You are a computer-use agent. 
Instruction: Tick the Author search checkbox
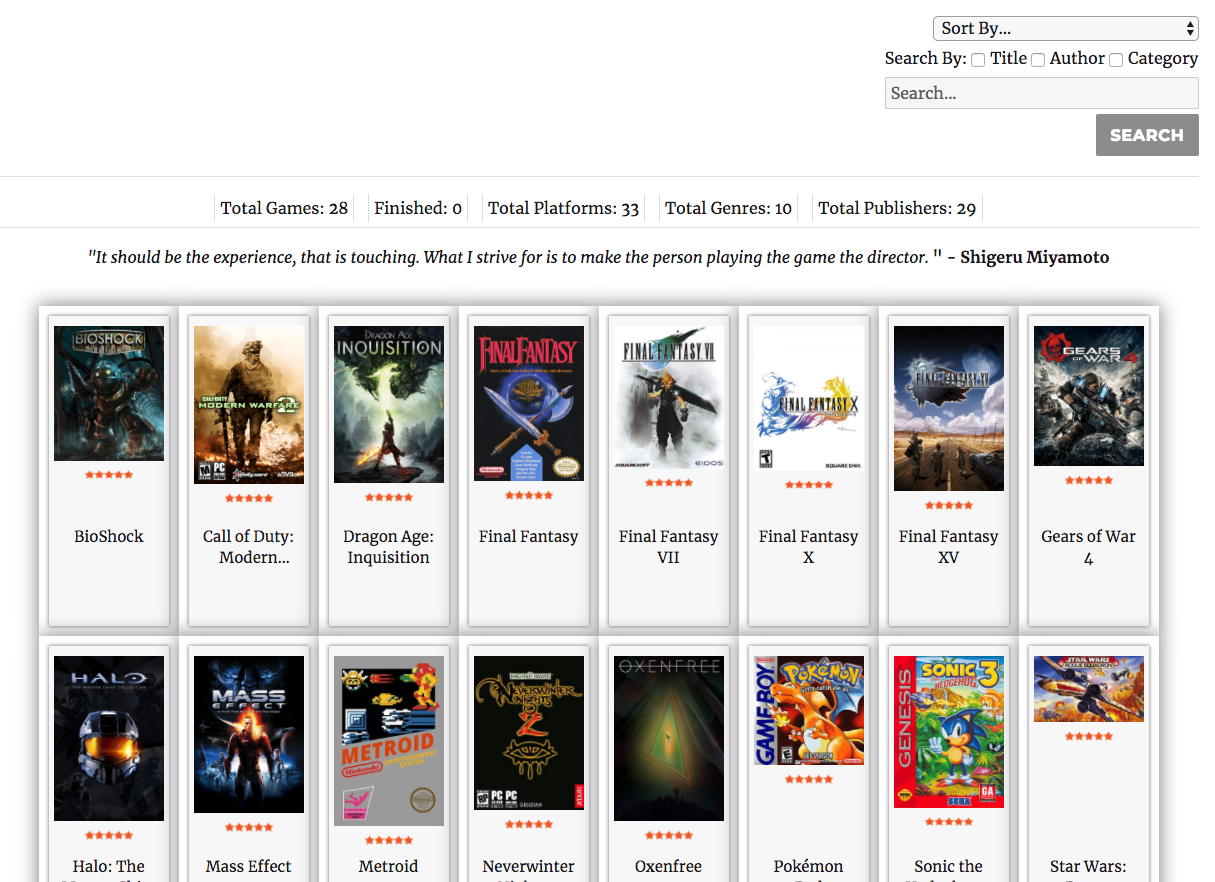[1038, 60]
